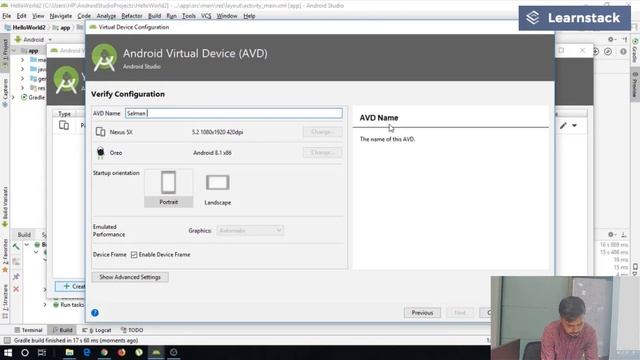
Task: Change the Nexus 5X device
Action: pos(322,132)
